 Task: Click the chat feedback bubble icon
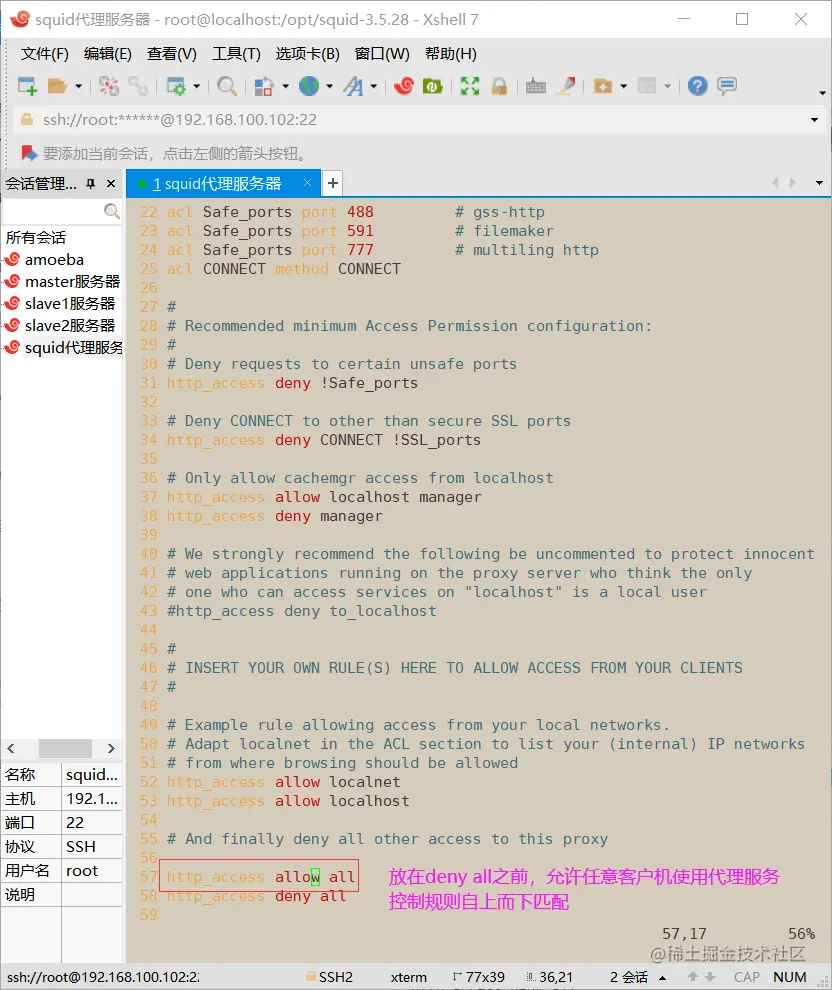[x=727, y=86]
